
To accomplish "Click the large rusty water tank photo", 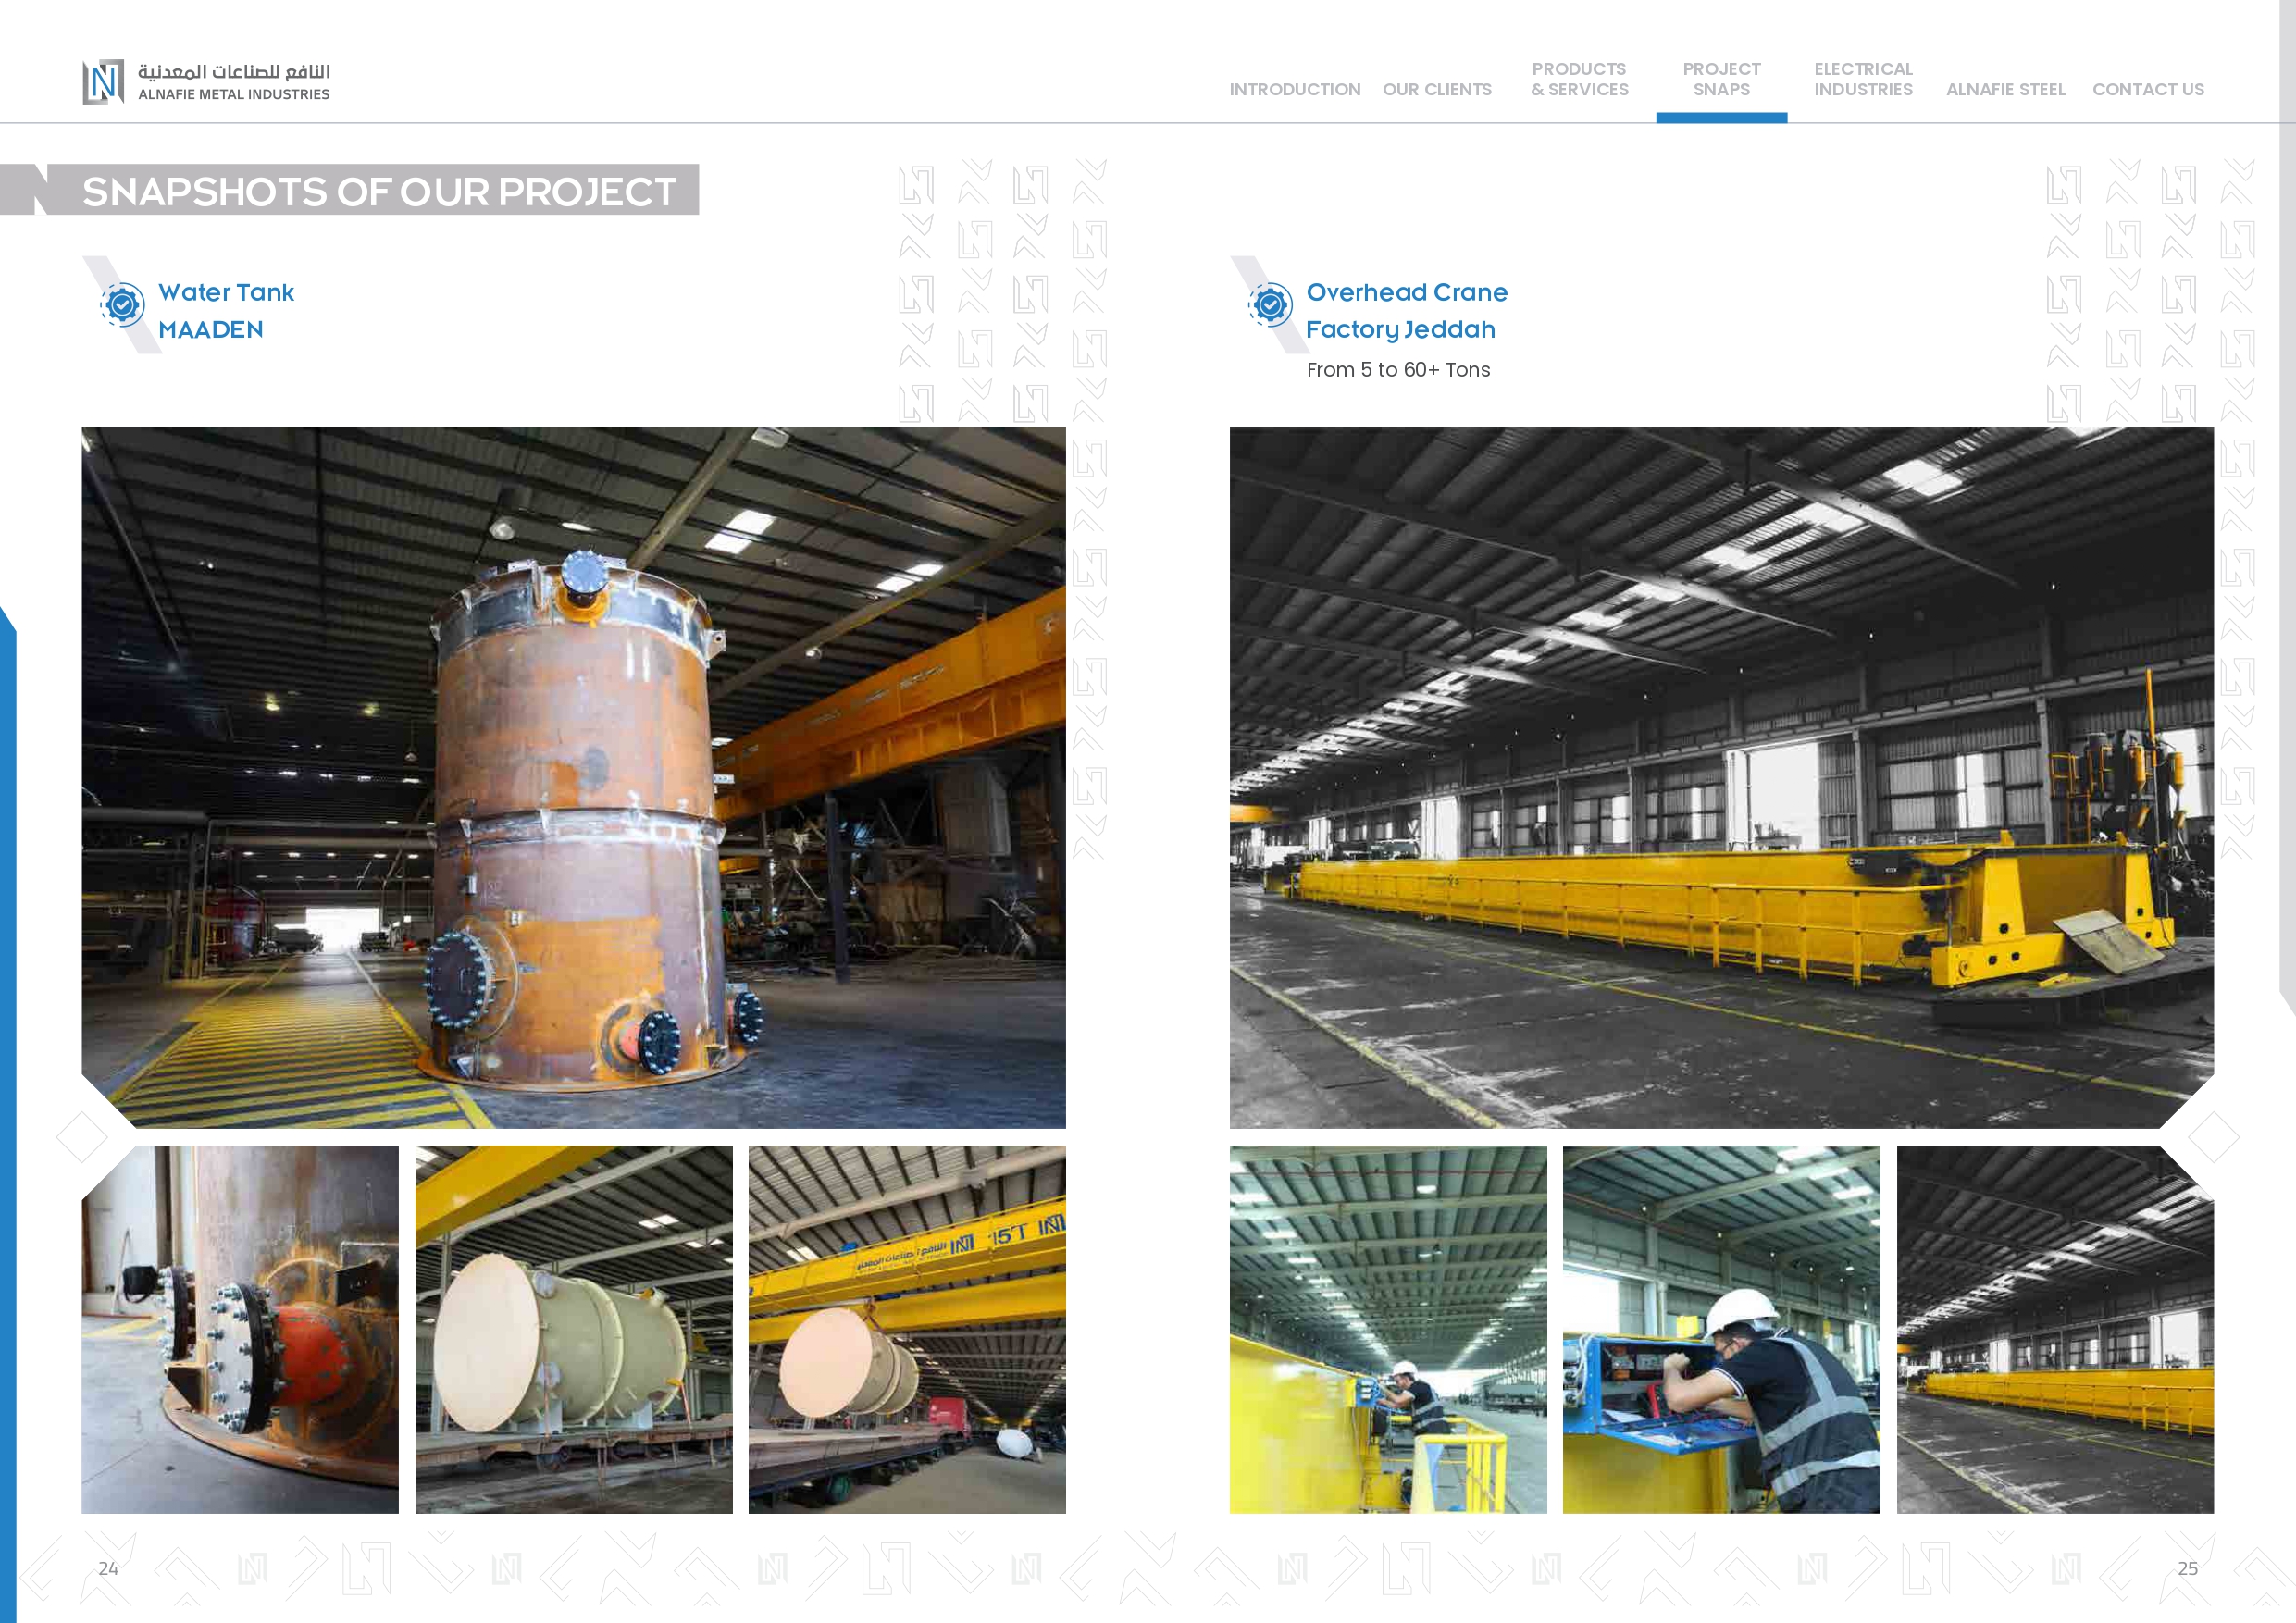I will coord(573,777).
